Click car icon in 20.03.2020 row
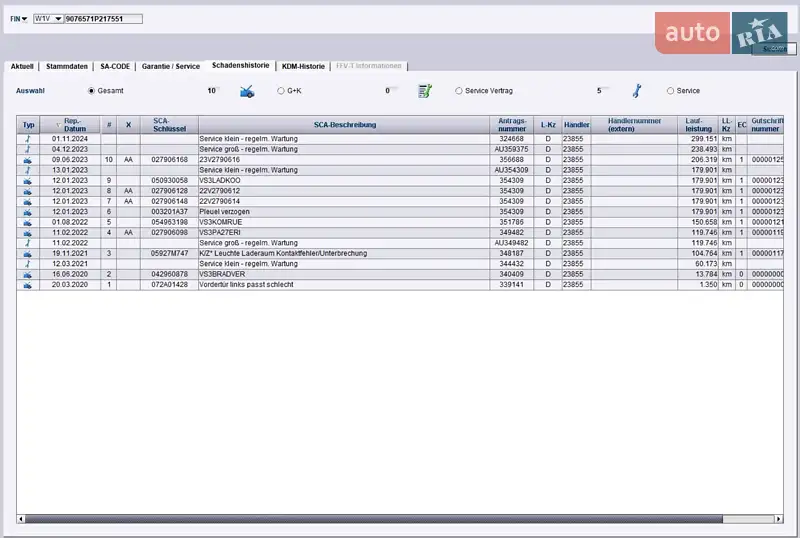 pyautogui.click(x=28, y=285)
